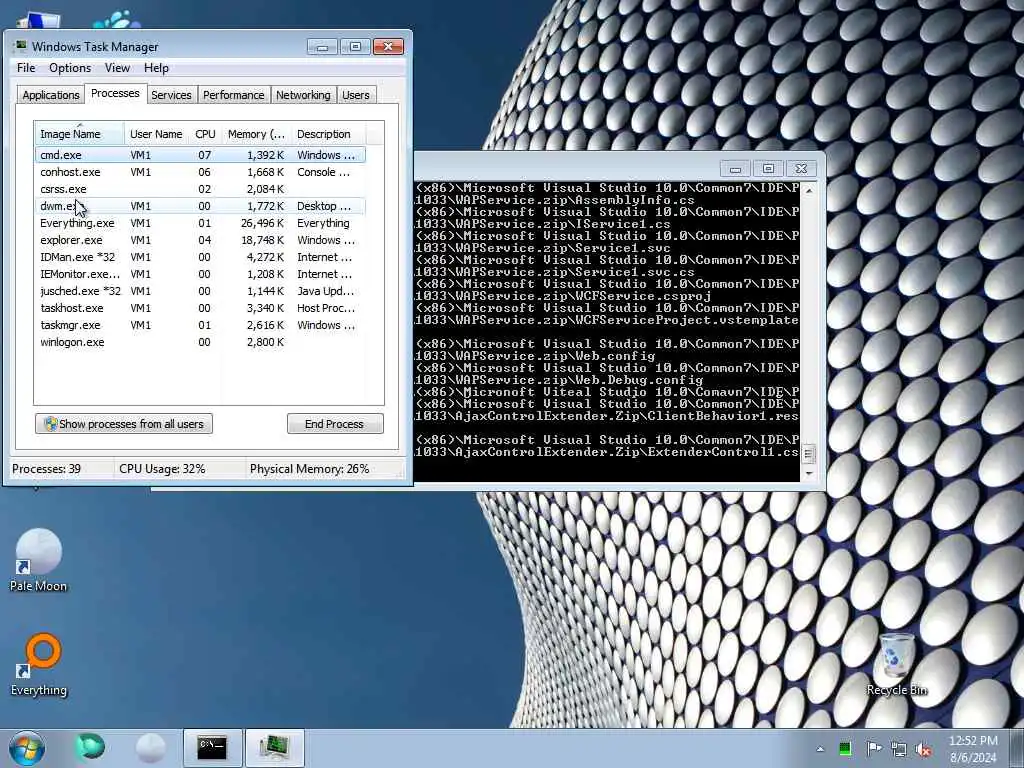Open the clock showing 12:52 PM
The height and width of the screenshot is (768, 1024).
coord(973,749)
